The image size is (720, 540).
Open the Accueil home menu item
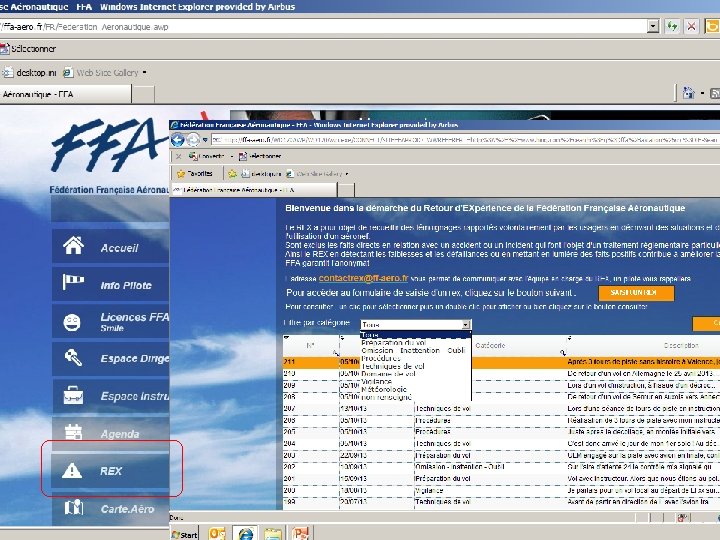[x=111, y=247]
